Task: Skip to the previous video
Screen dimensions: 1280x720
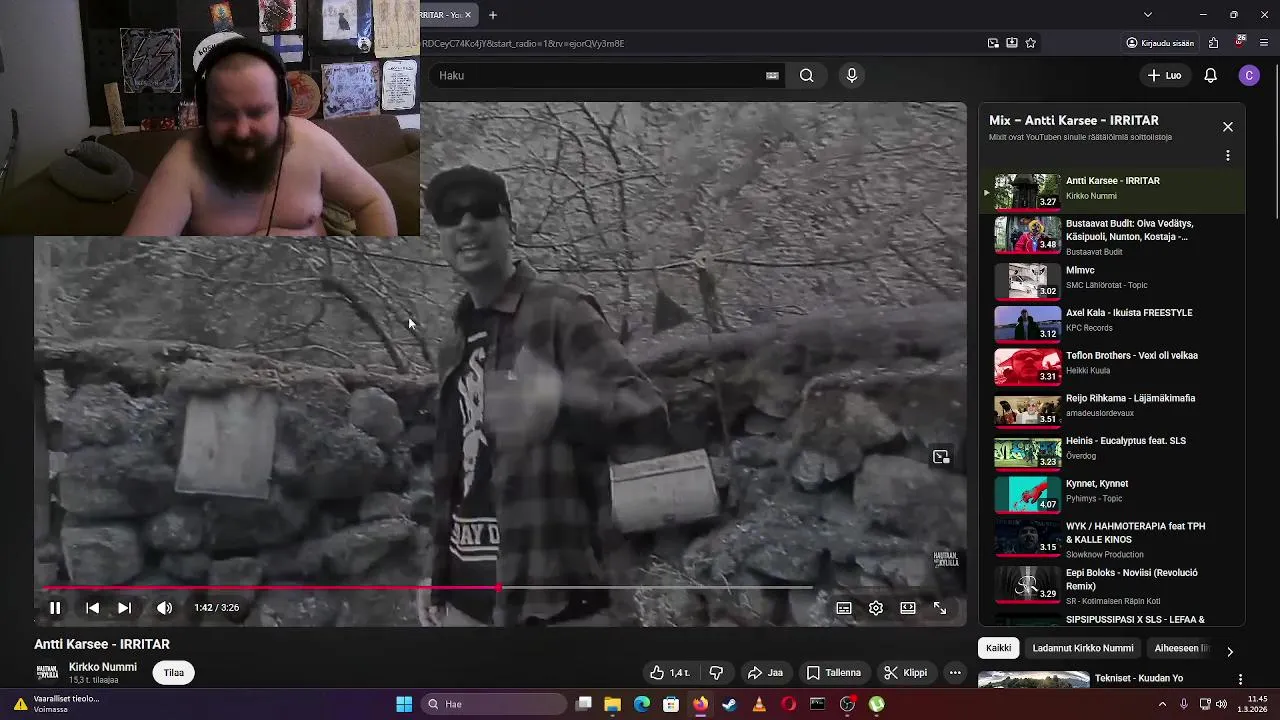Action: coord(92,608)
